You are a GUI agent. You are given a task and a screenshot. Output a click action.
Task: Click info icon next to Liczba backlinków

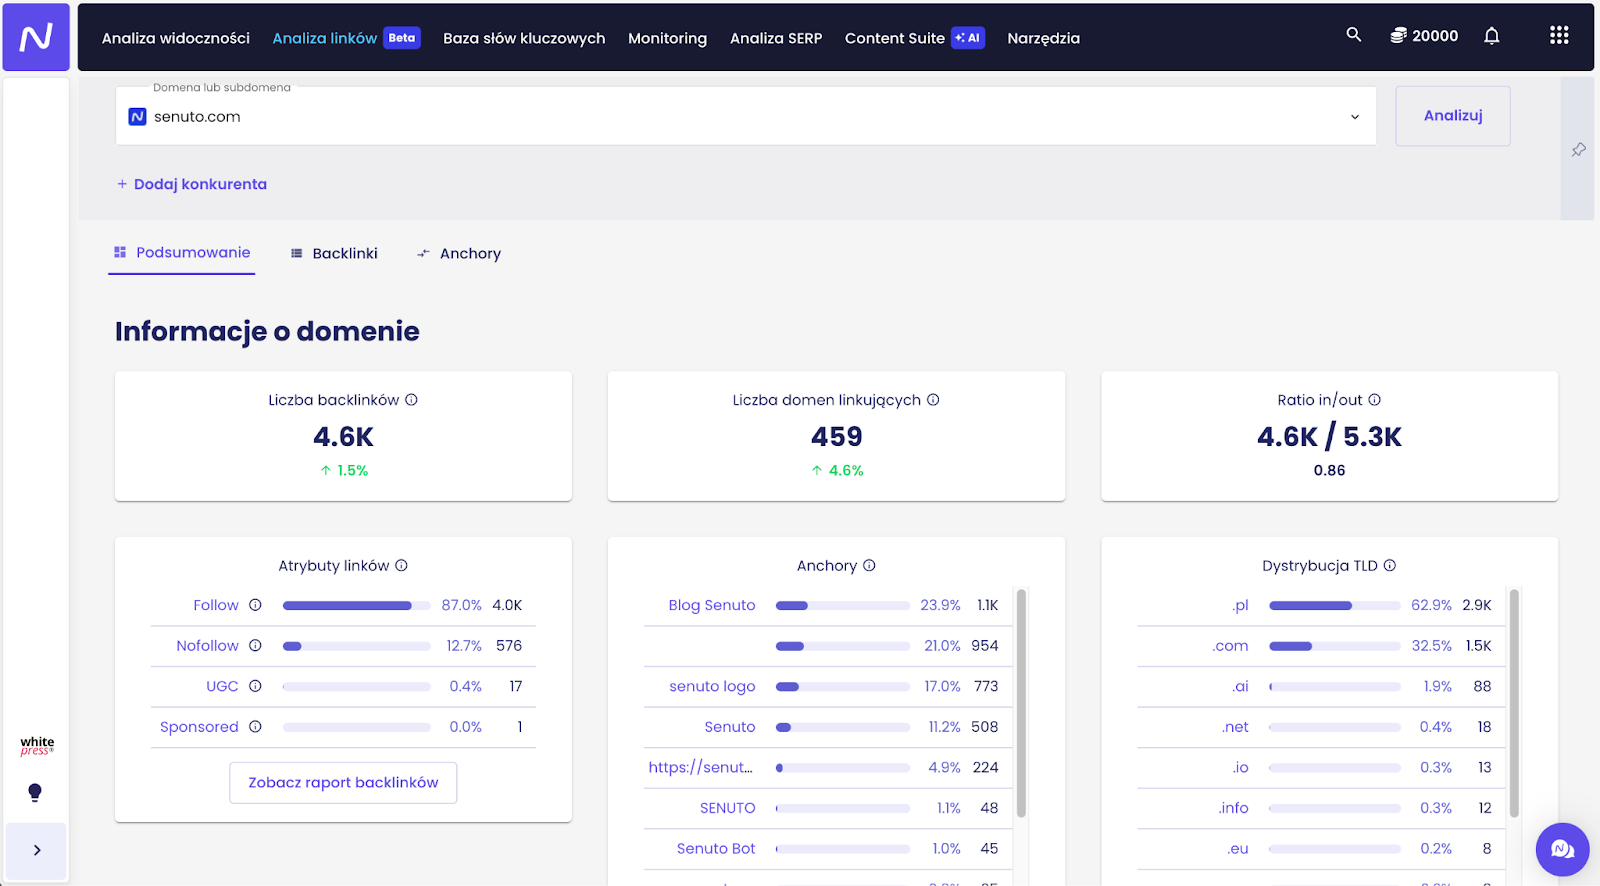(x=411, y=400)
